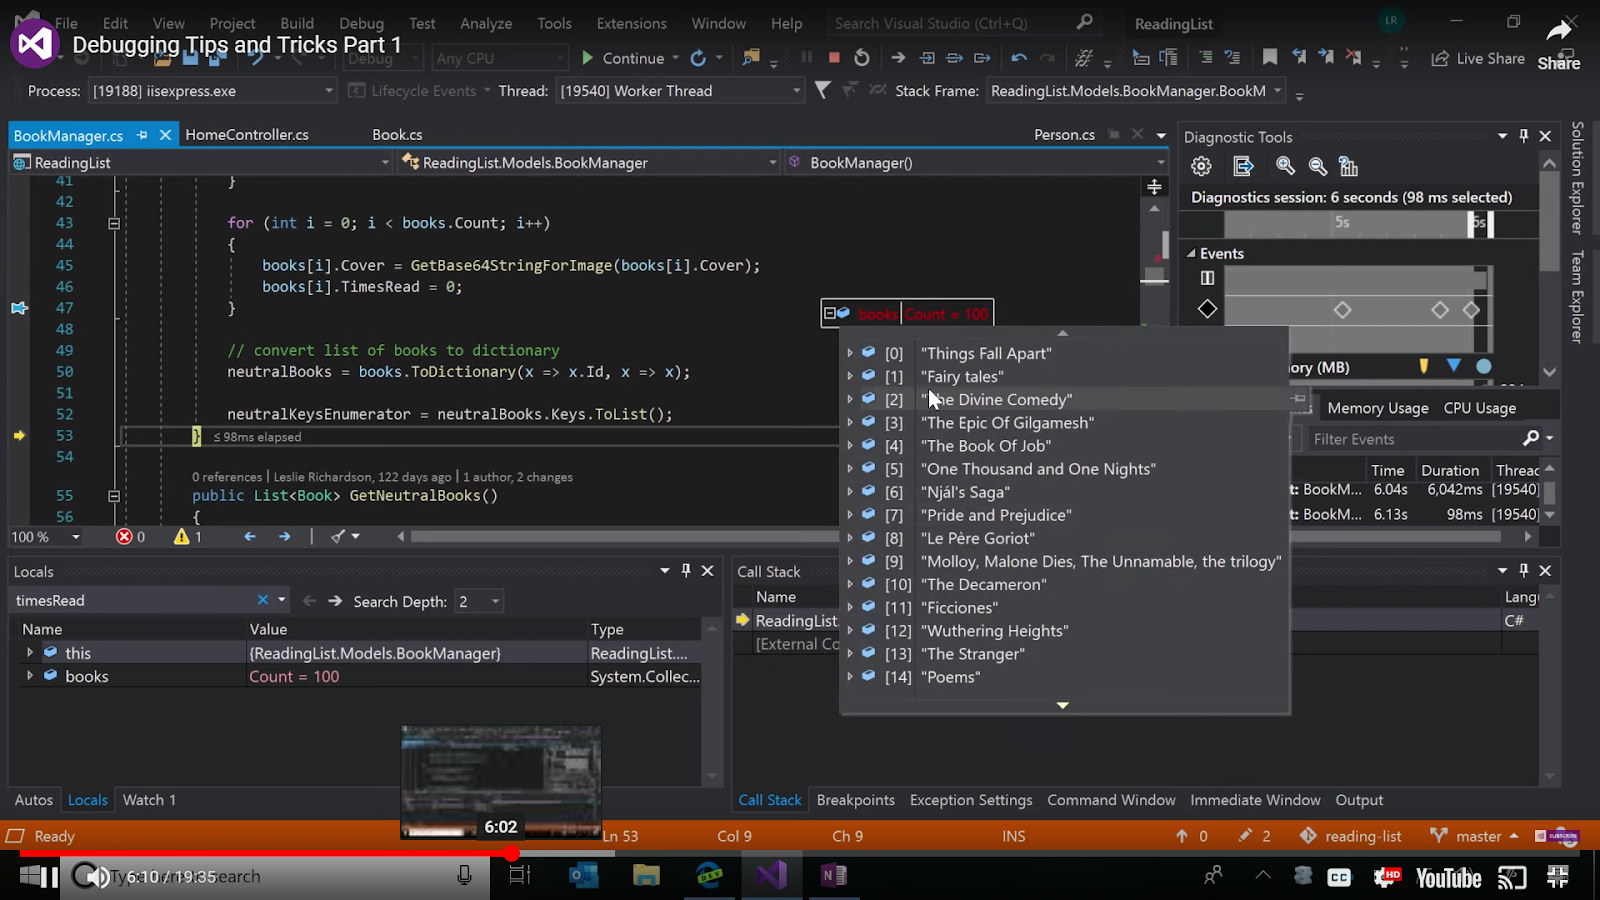Open the Memory Usage tab
The height and width of the screenshot is (900, 1600).
tap(1378, 408)
